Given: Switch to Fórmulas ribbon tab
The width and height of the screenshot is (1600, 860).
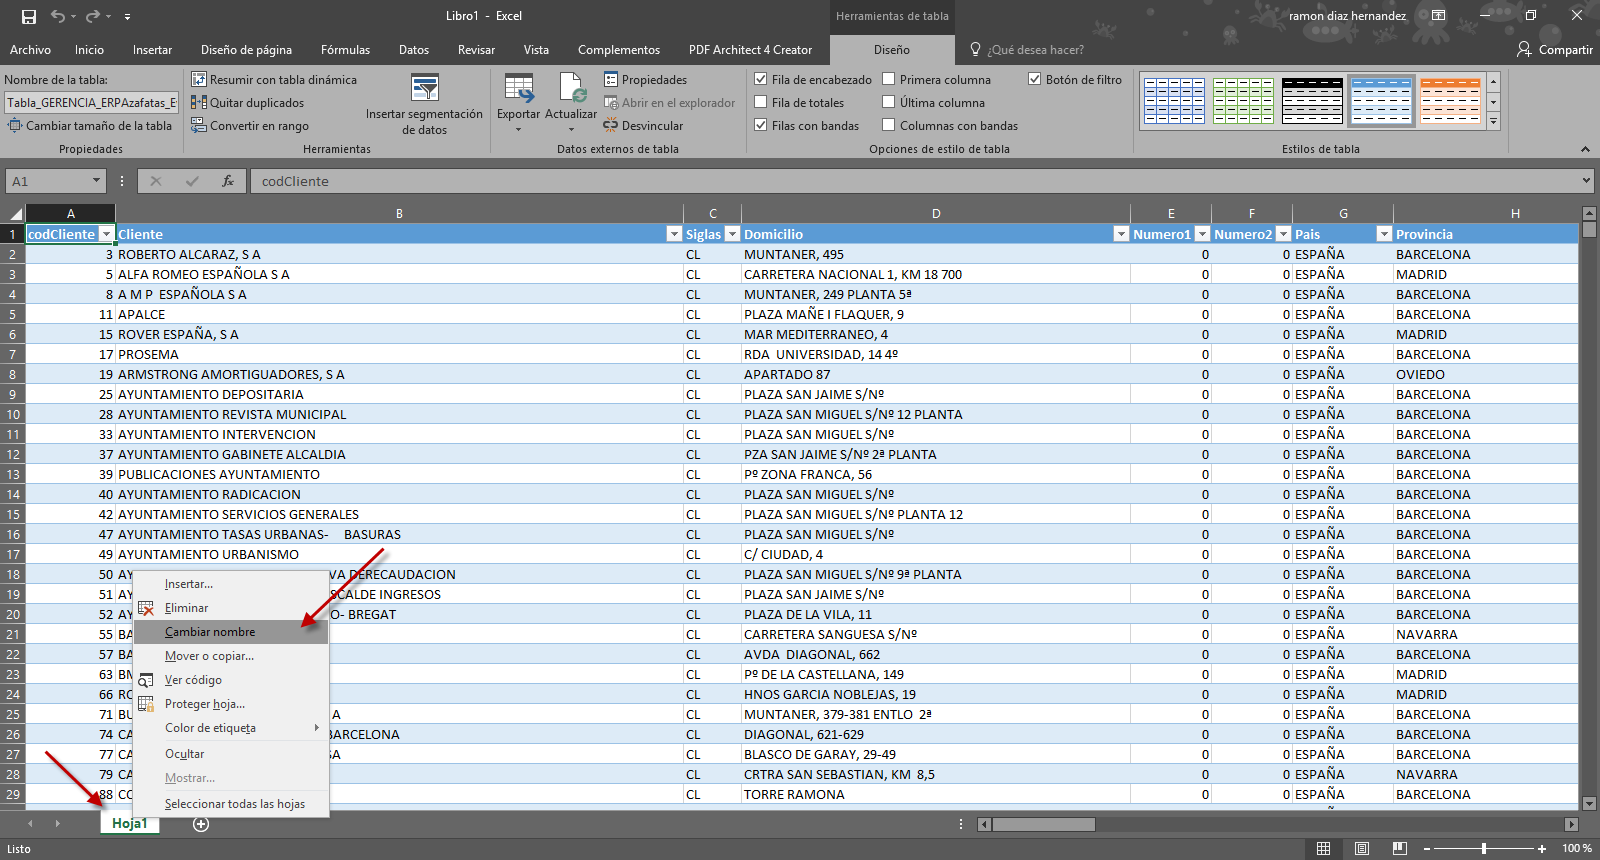Looking at the screenshot, I should (345, 49).
